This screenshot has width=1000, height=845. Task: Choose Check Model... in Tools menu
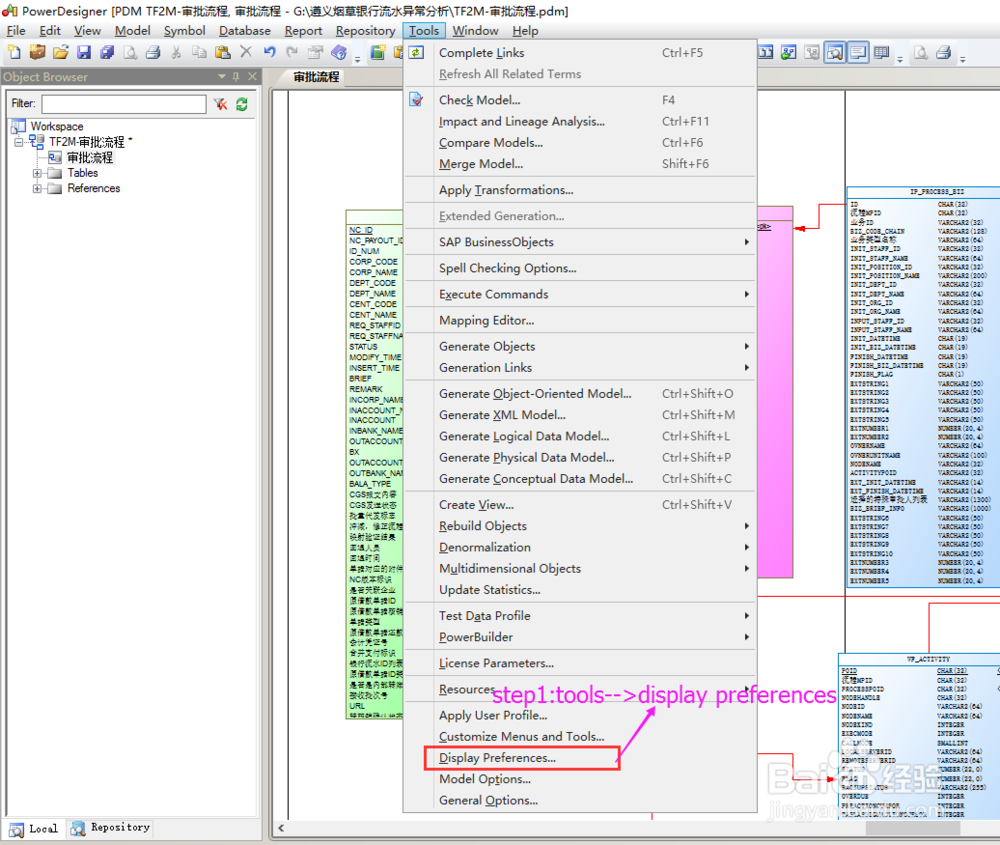pos(580,100)
